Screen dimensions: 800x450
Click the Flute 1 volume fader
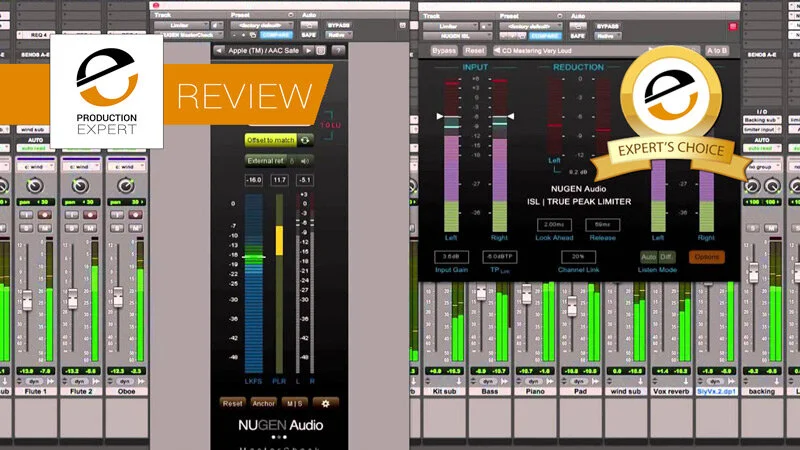[x=27, y=299]
